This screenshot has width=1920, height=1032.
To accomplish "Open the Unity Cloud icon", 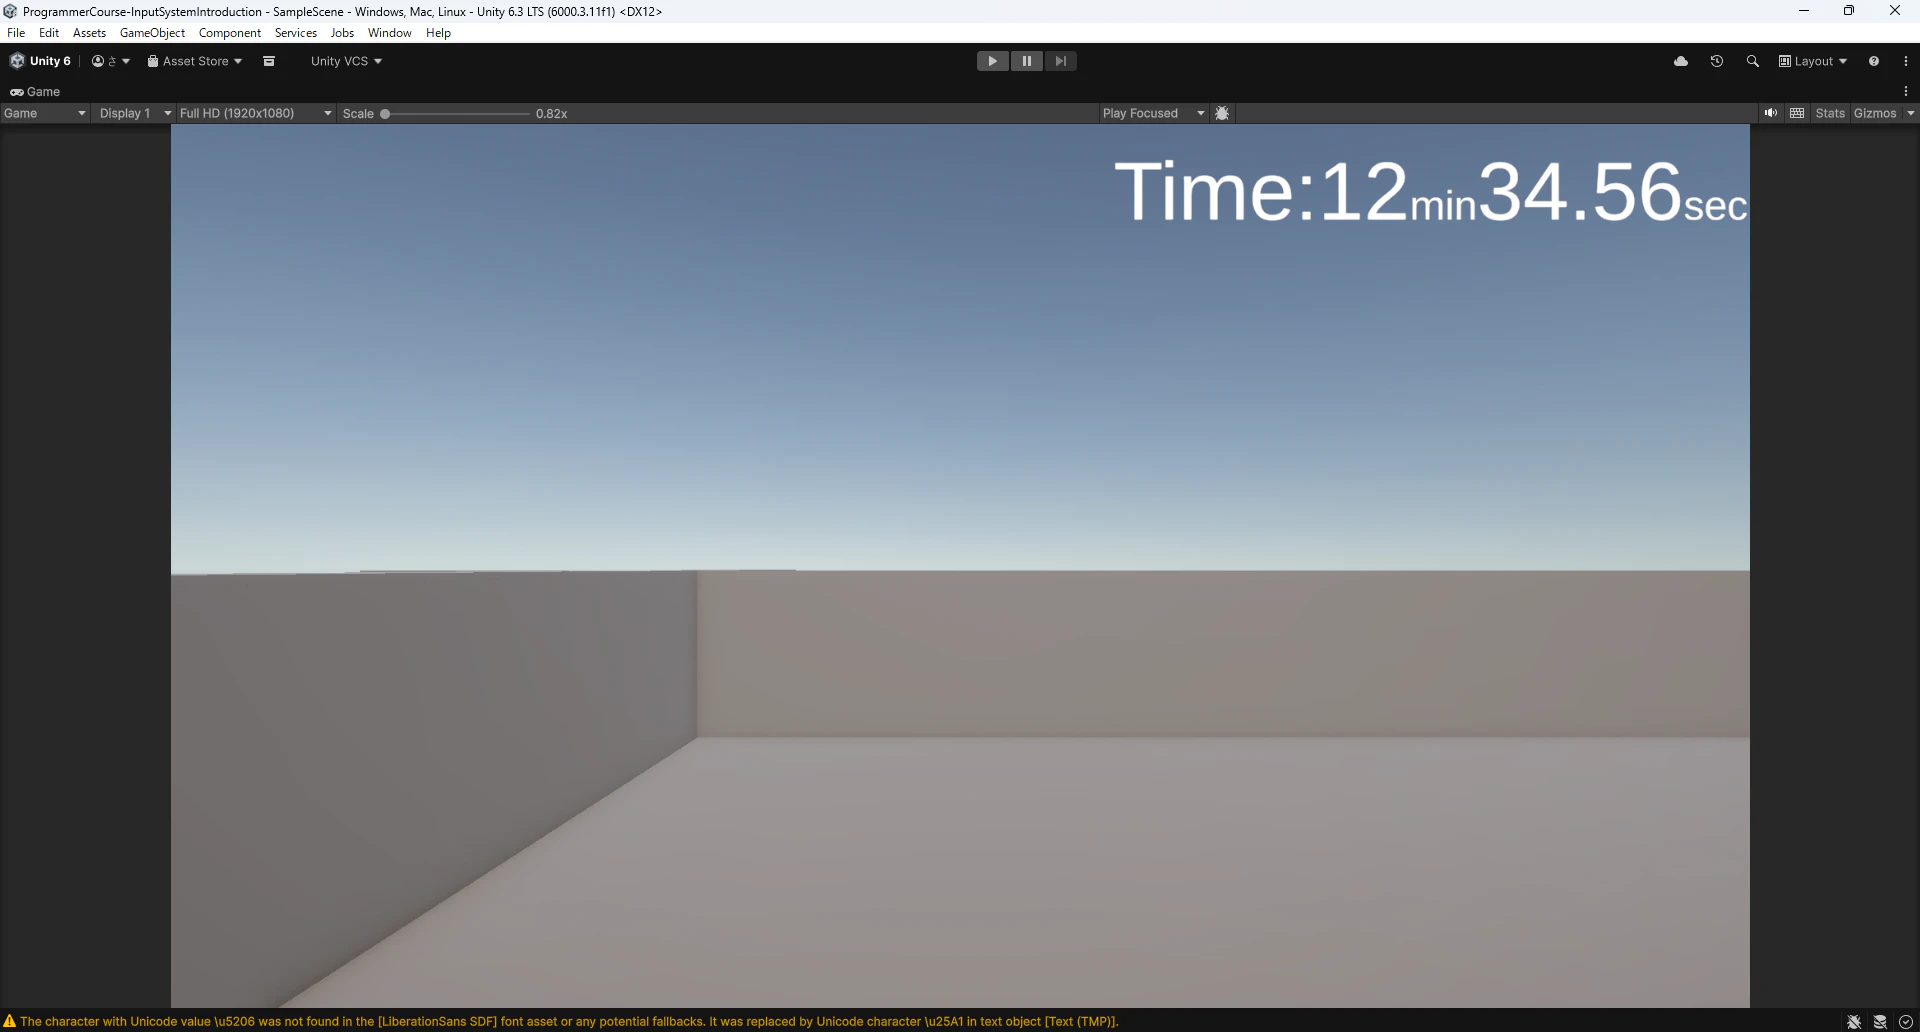I will click(1681, 61).
